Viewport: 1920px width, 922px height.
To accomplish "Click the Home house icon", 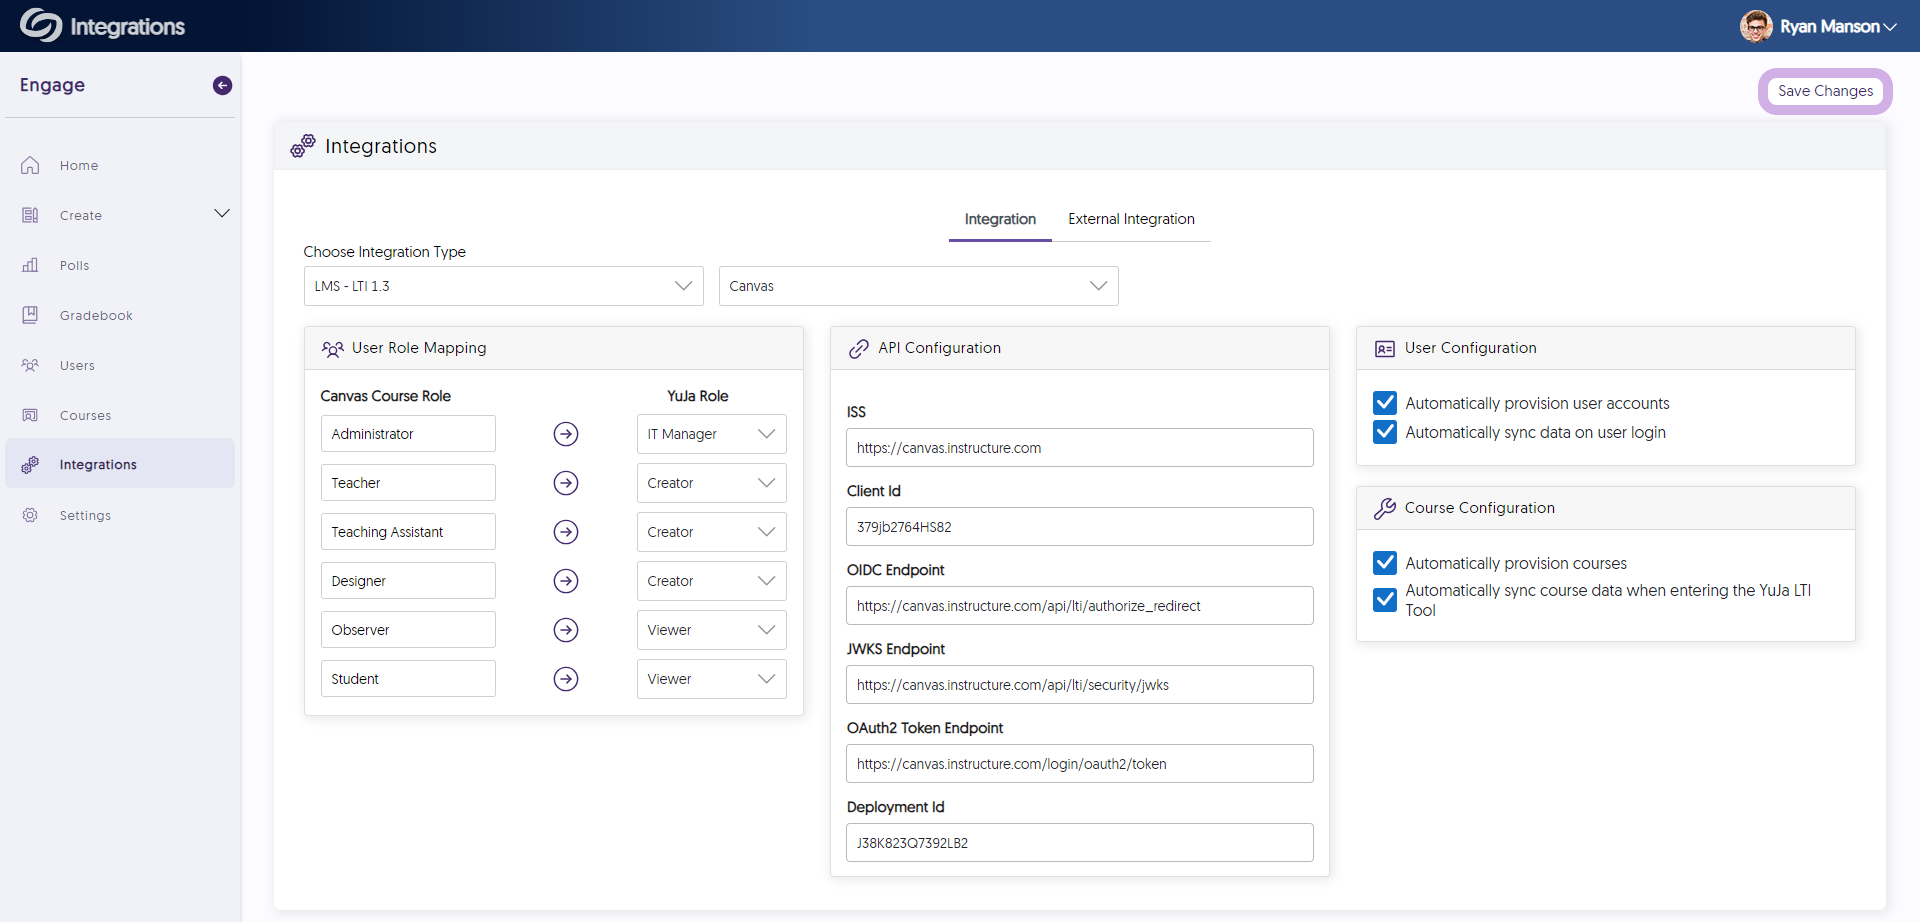I will coord(30,165).
